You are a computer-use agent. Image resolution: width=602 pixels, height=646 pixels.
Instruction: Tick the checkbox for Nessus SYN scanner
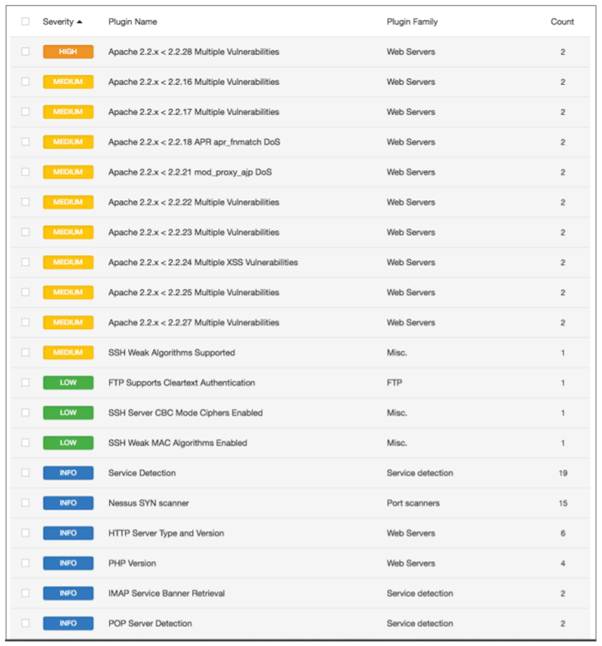(x=25, y=503)
